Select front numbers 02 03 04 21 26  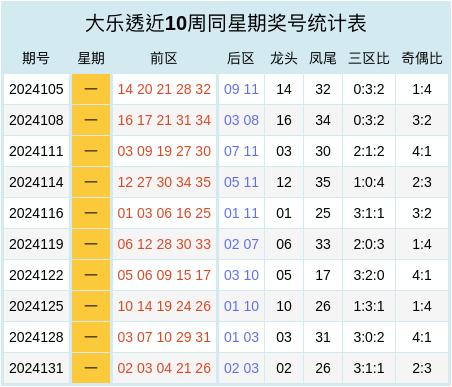[x=164, y=368]
